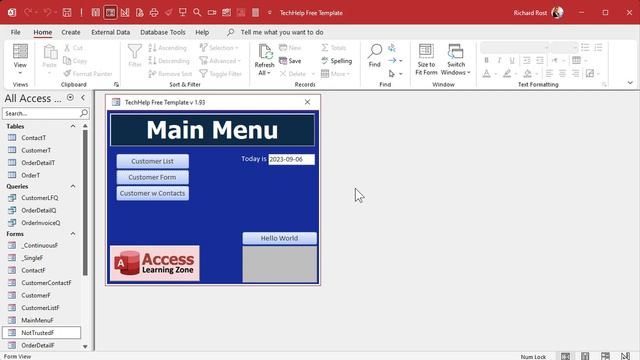Run Spelling check from the Records group
The image size is (640, 360).
(336, 61)
